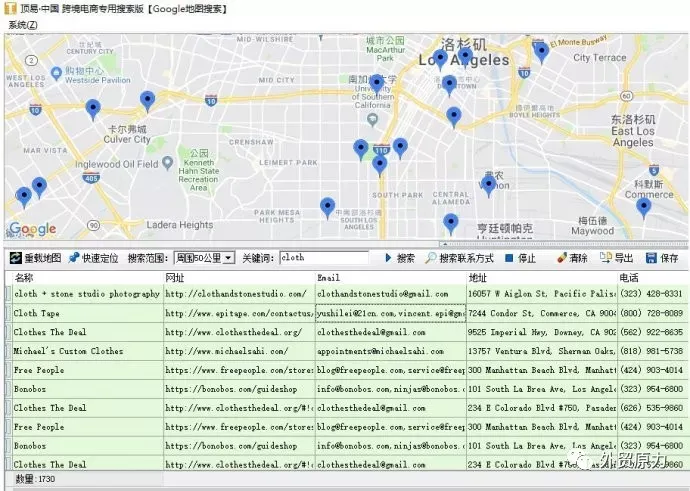Click the 电话 column header
Screen dimensions: 690x491
[x=653, y=278]
